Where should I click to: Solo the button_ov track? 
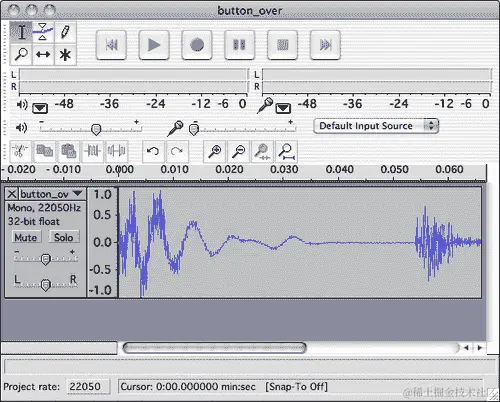coord(64,237)
